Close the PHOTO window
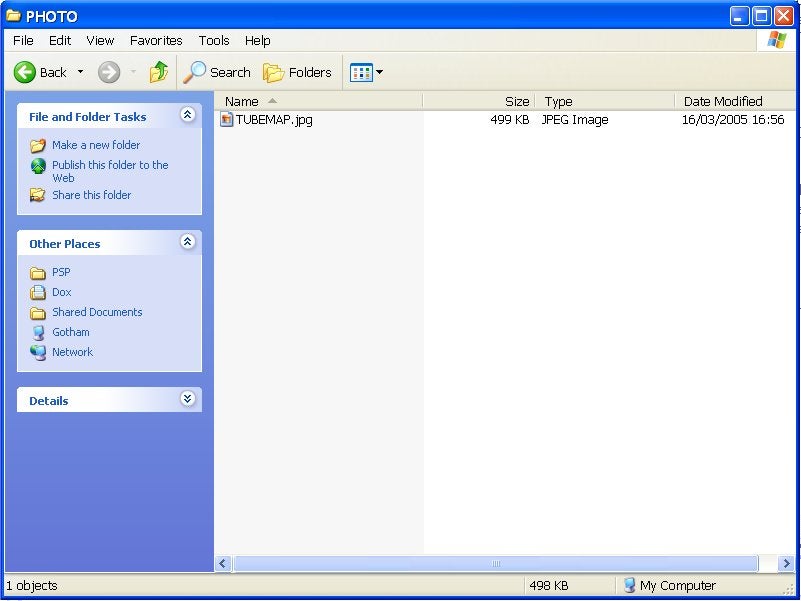This screenshot has width=801, height=601. pyautogui.click(x=784, y=16)
